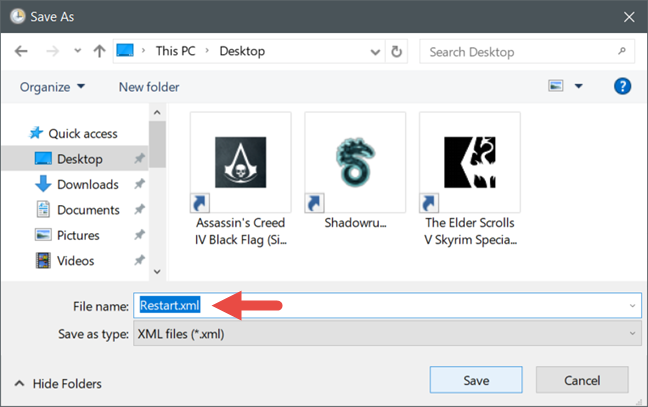Select Quick access in the navigation pane

coord(73,133)
